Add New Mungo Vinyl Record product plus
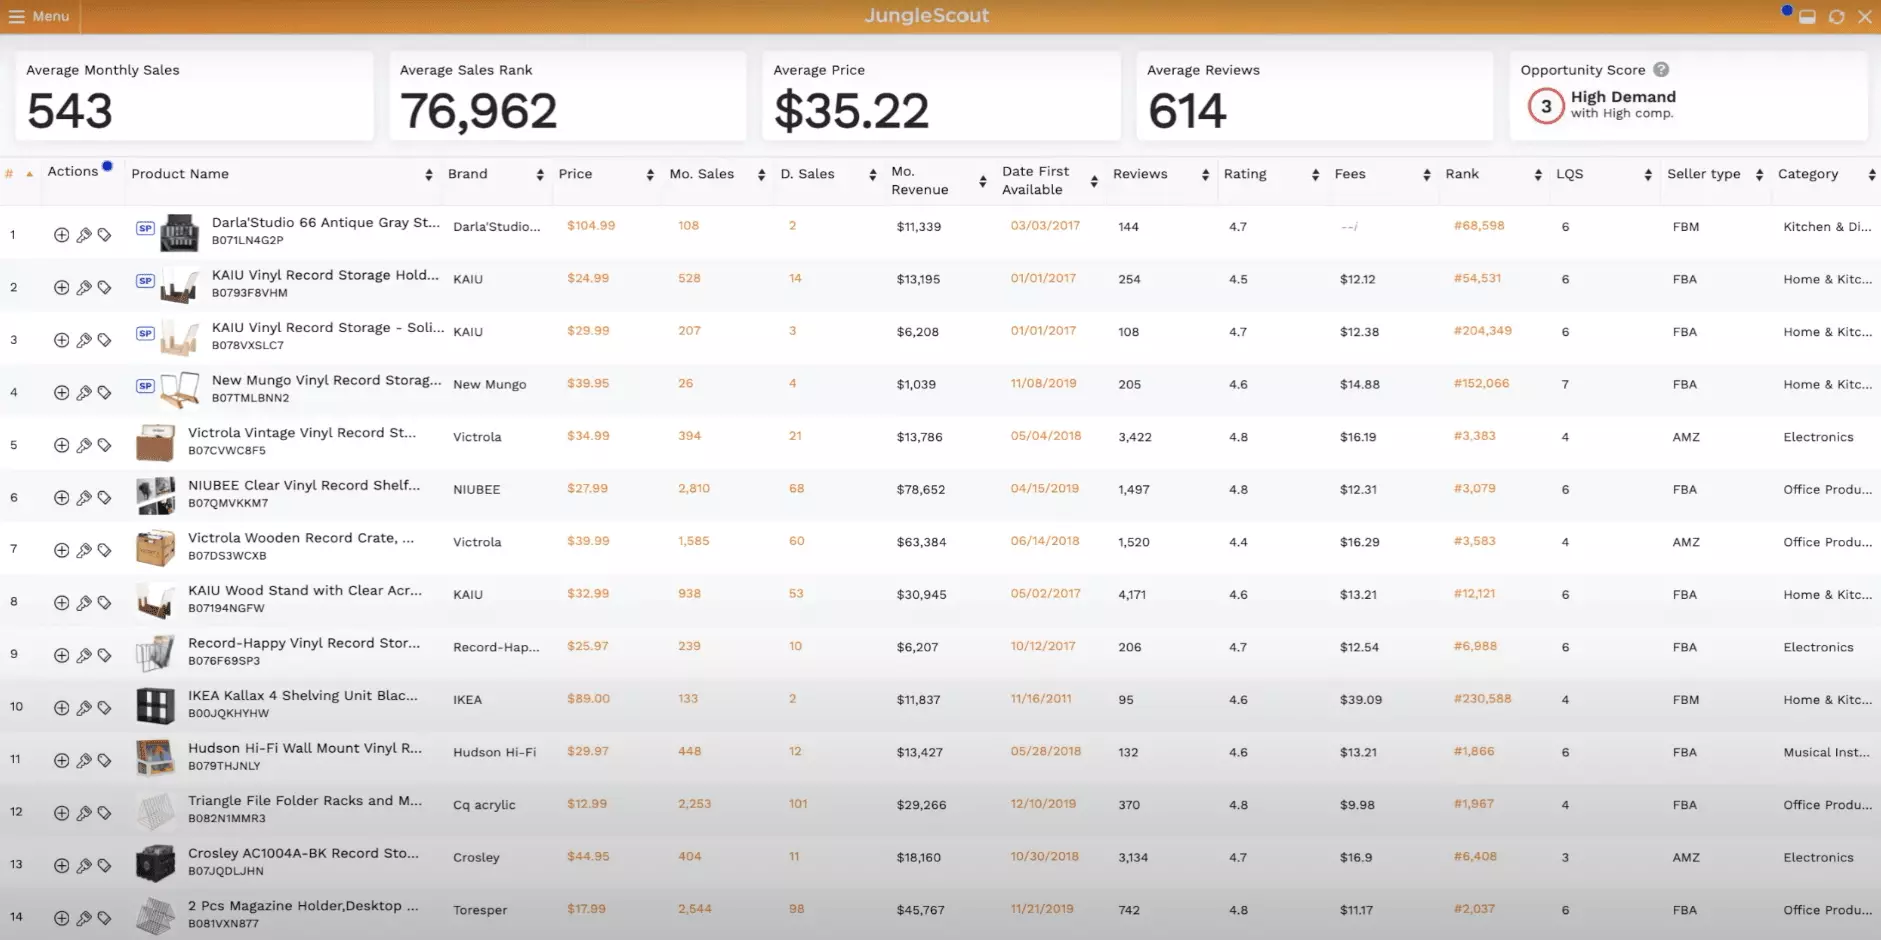This screenshot has width=1881, height=940. coord(61,393)
